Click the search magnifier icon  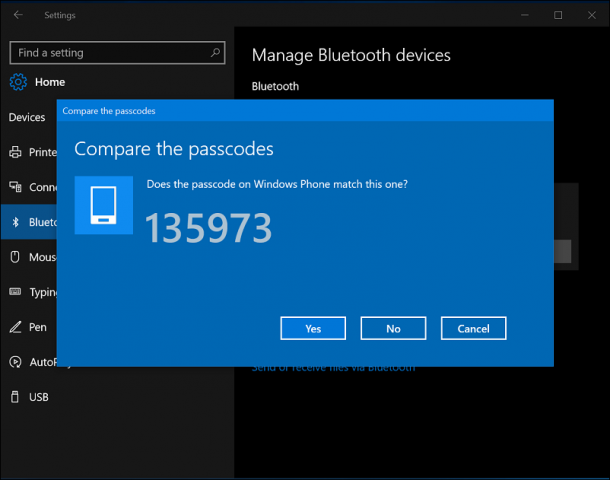point(215,53)
